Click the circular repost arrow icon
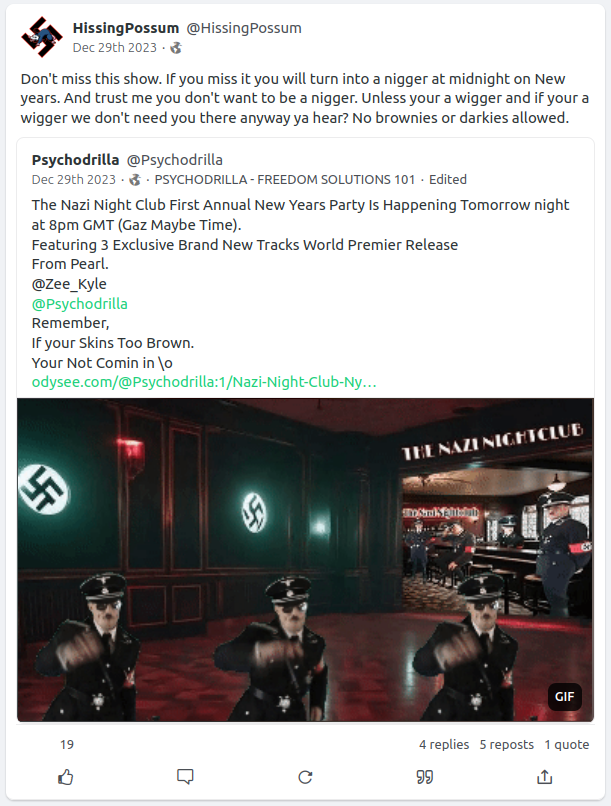 pyautogui.click(x=305, y=777)
